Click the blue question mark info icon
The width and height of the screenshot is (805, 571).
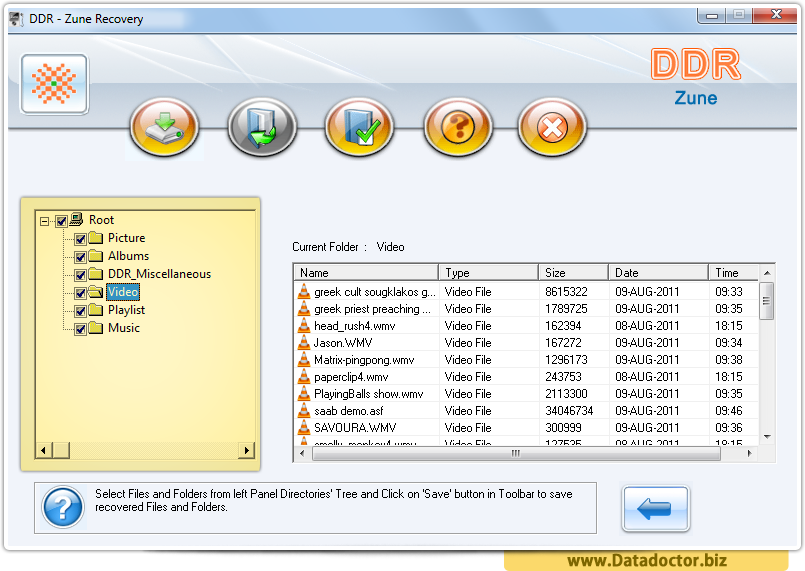pos(63,507)
